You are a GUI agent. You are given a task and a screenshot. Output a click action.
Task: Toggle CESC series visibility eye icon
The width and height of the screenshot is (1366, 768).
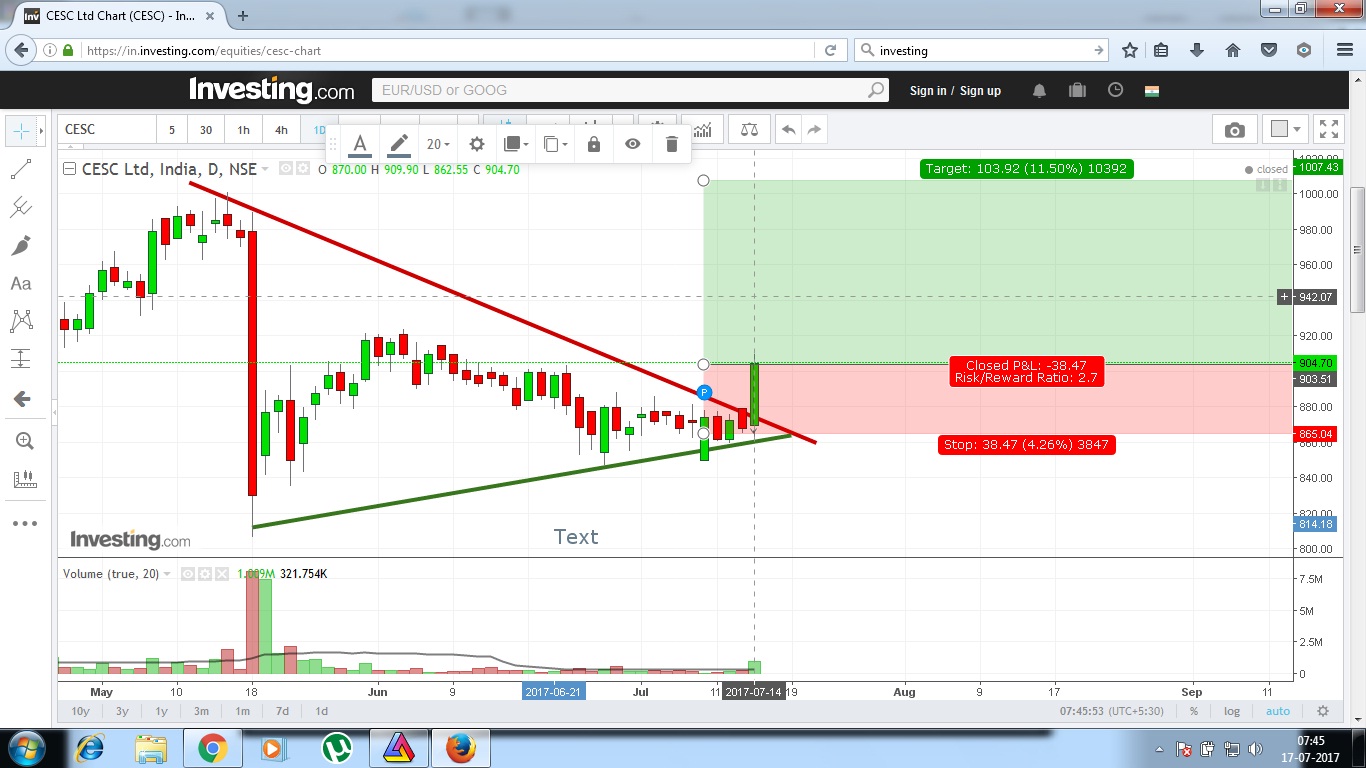[x=286, y=169]
